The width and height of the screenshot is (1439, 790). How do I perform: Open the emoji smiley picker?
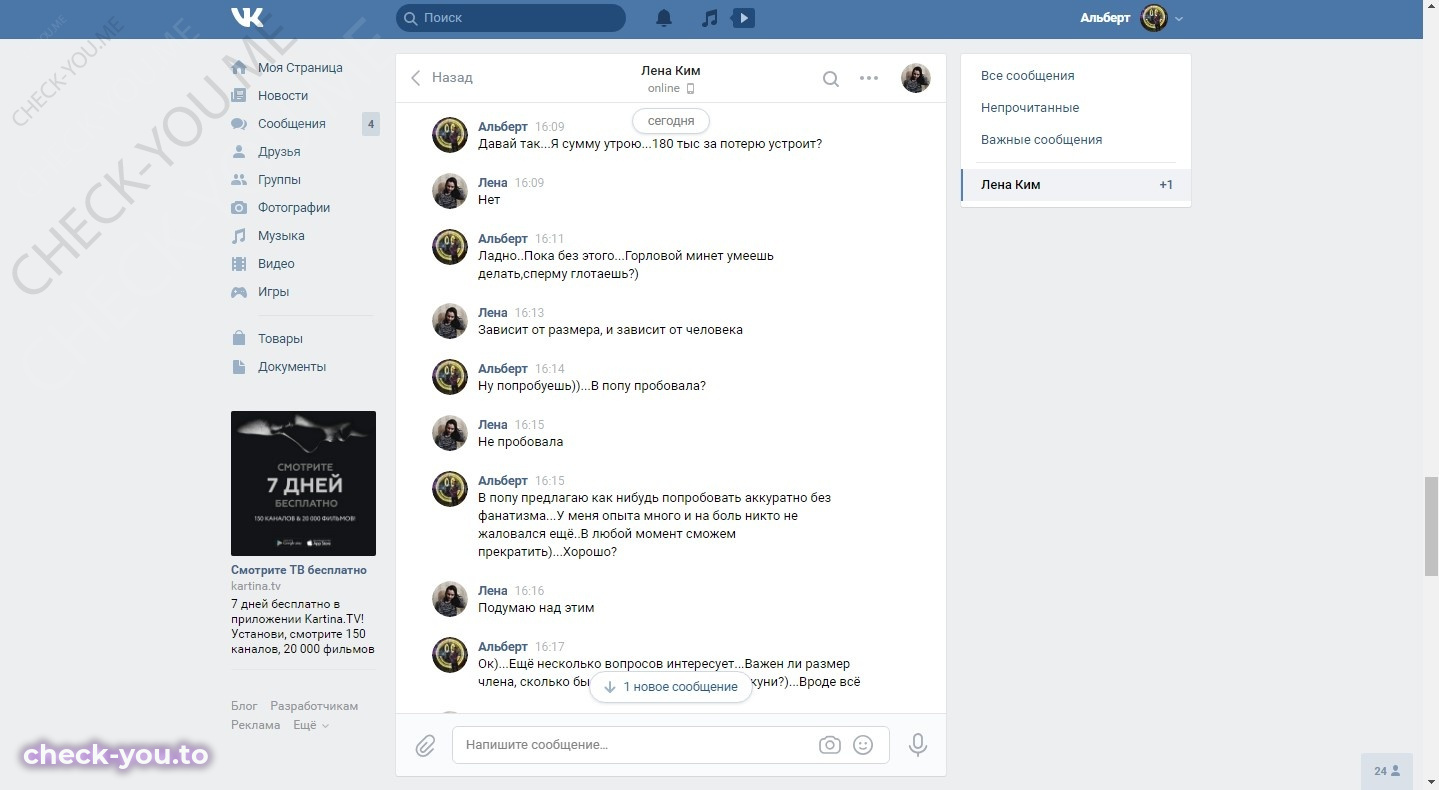click(x=863, y=745)
